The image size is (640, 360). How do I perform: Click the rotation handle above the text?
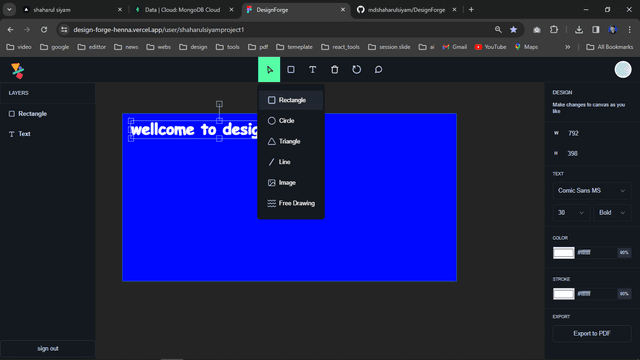point(219,104)
